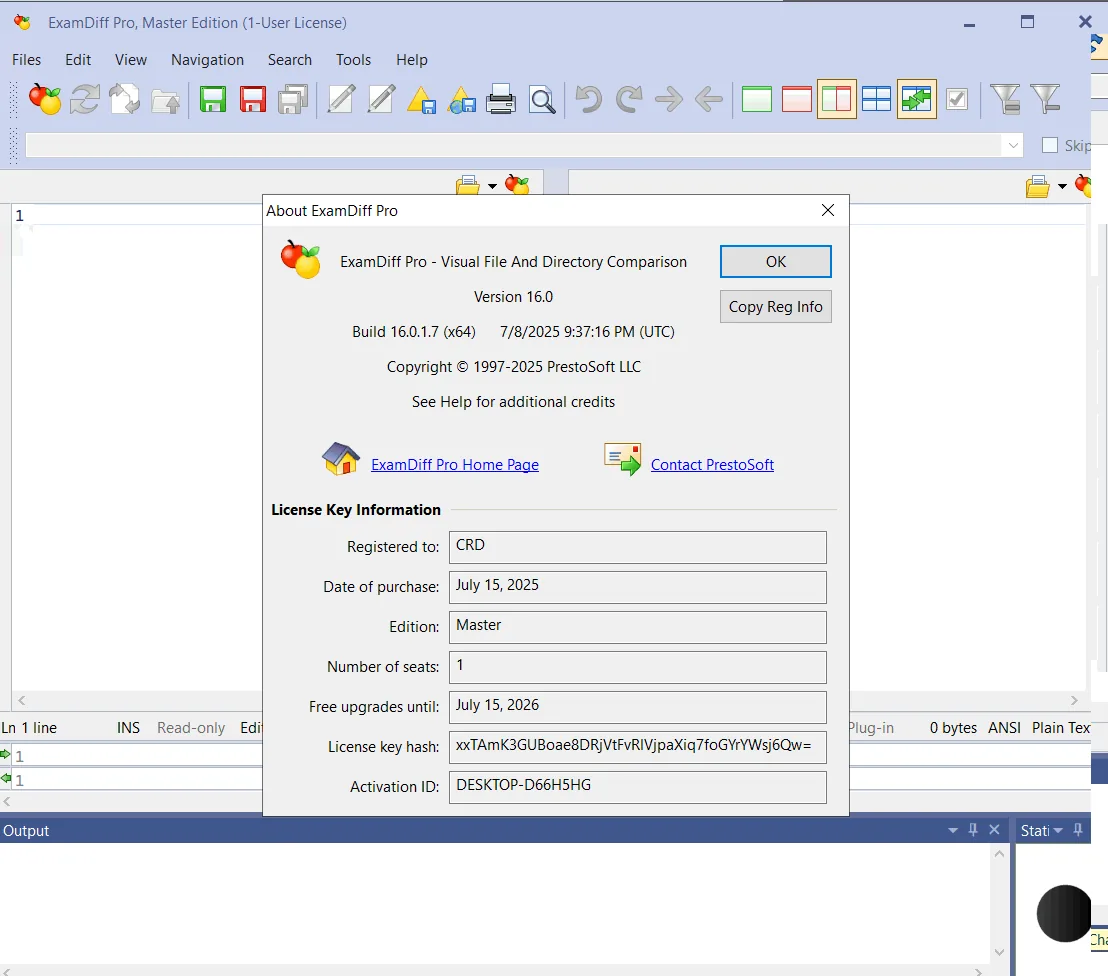Click the first filter funnel icon
Viewport: 1108px width, 976px height.
(1005, 99)
